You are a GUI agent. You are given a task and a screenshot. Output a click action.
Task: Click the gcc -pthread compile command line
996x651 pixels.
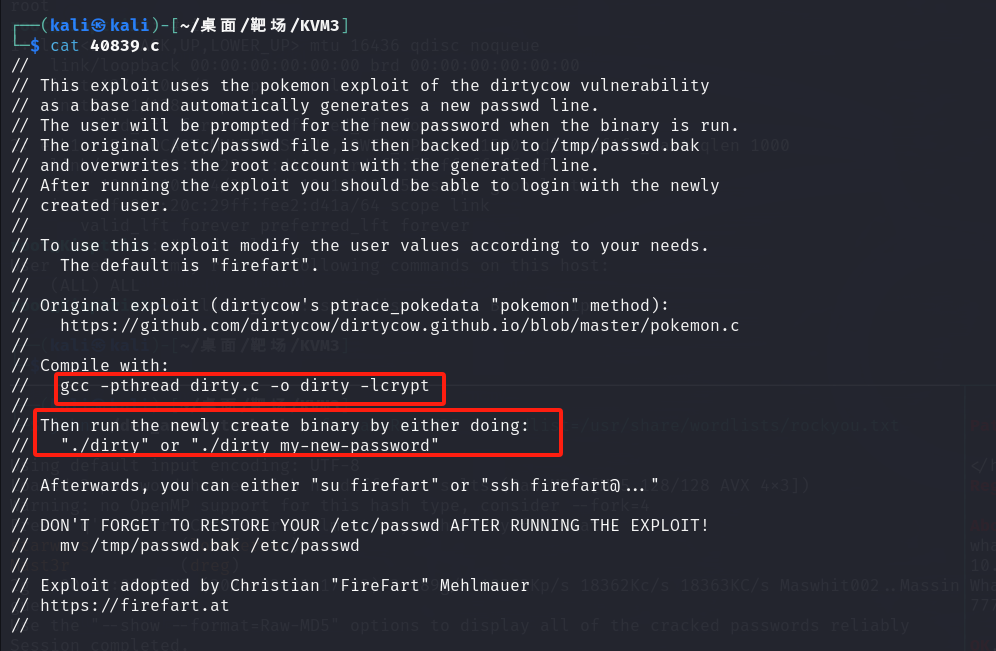tap(245, 386)
